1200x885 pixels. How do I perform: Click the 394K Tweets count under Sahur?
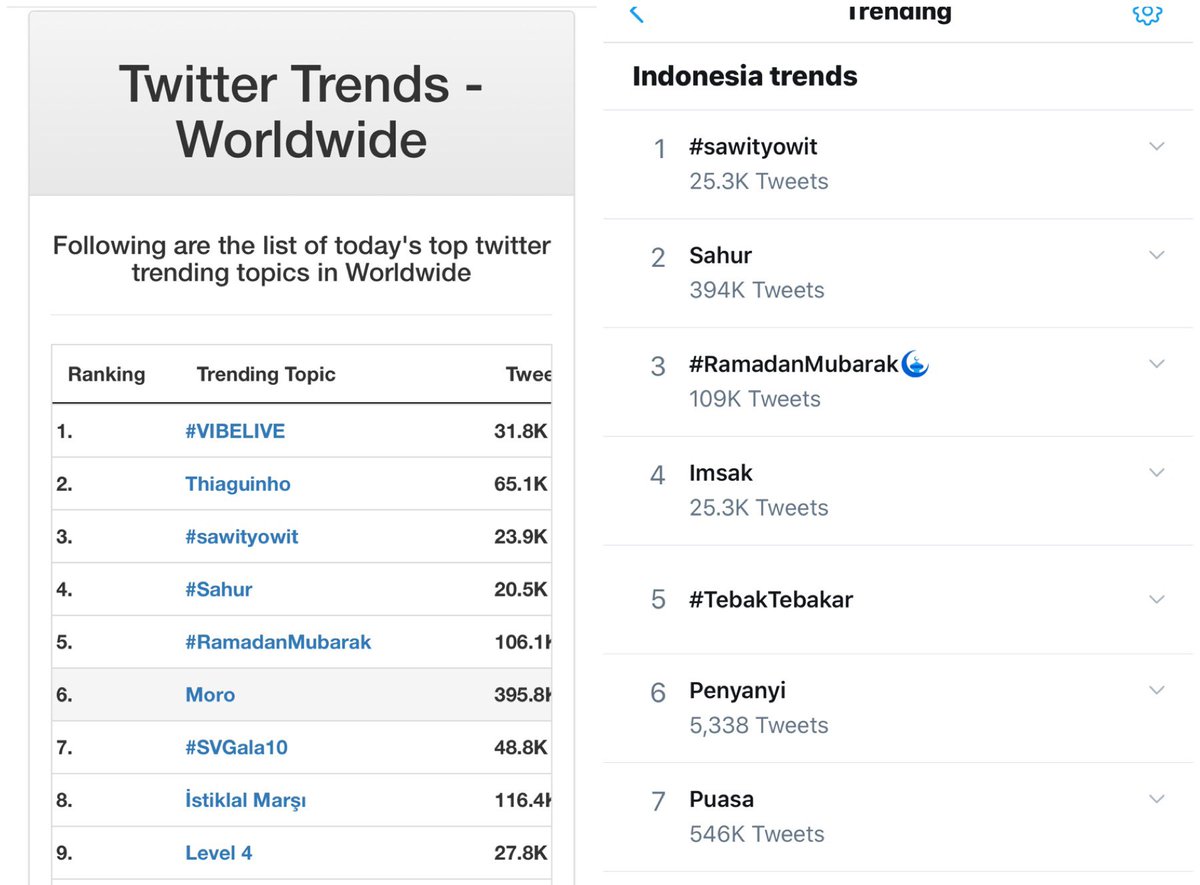click(757, 290)
